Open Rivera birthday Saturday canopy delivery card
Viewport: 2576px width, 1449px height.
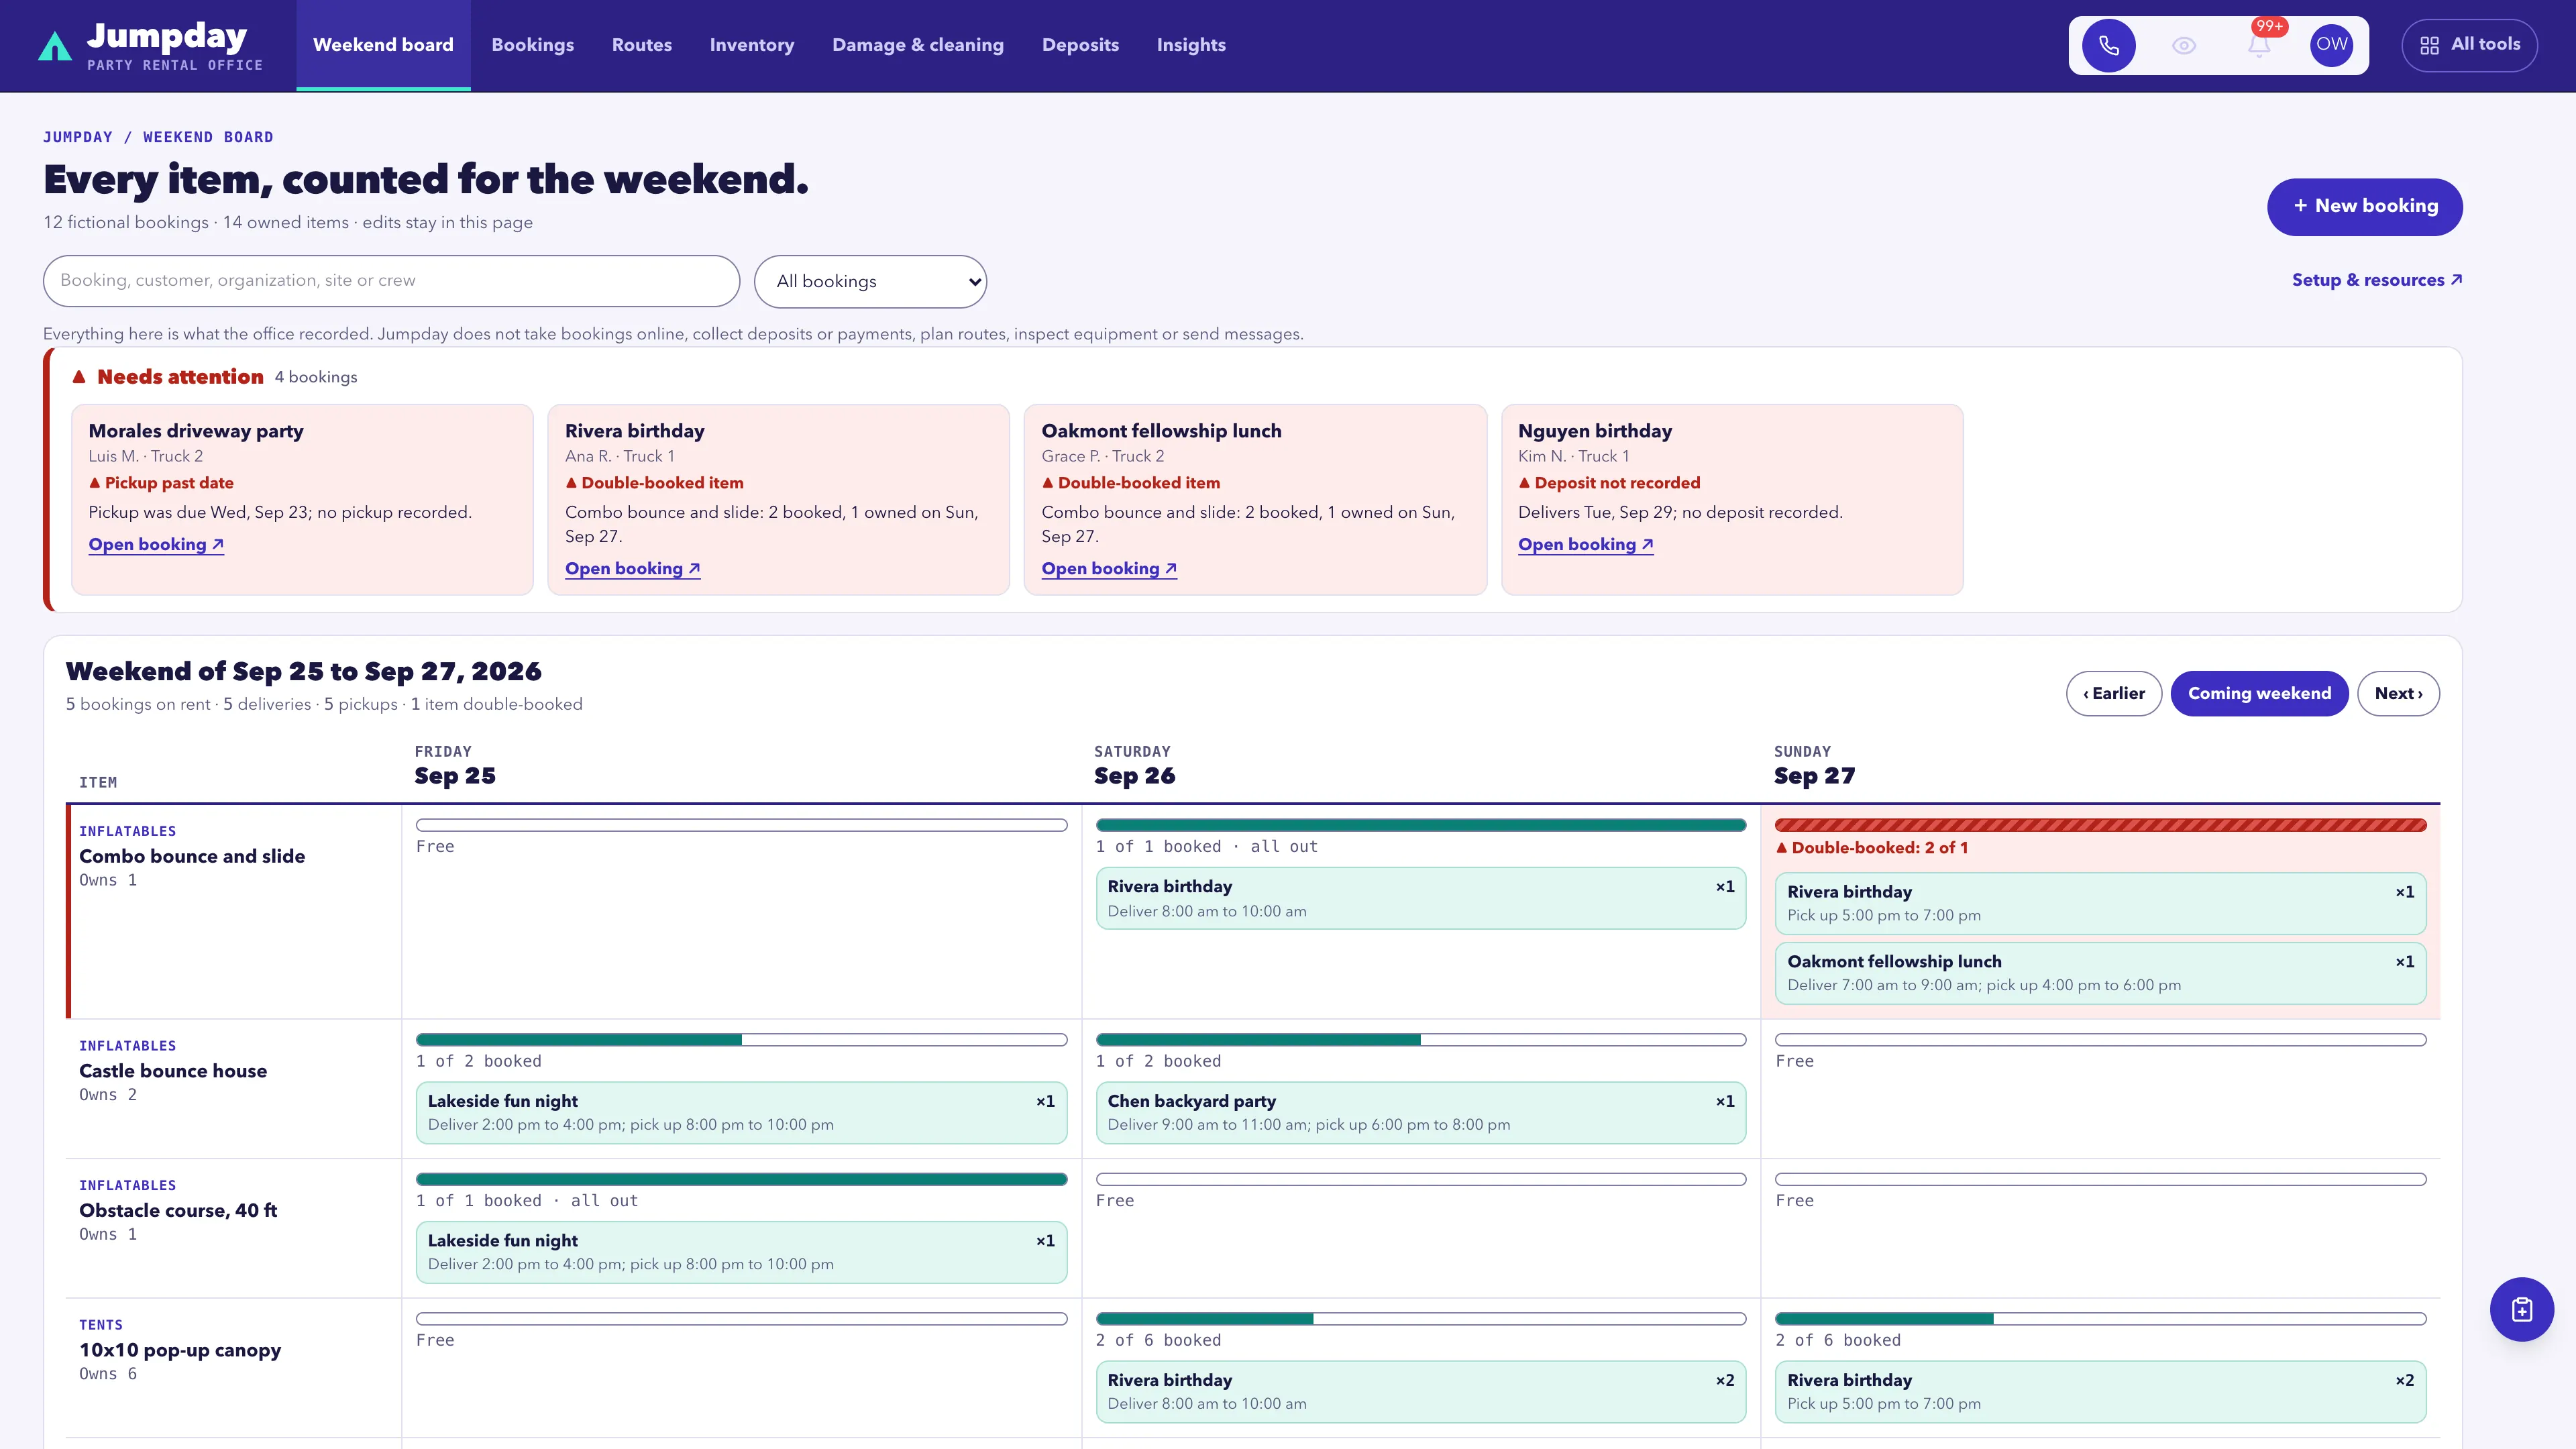1420,1391
